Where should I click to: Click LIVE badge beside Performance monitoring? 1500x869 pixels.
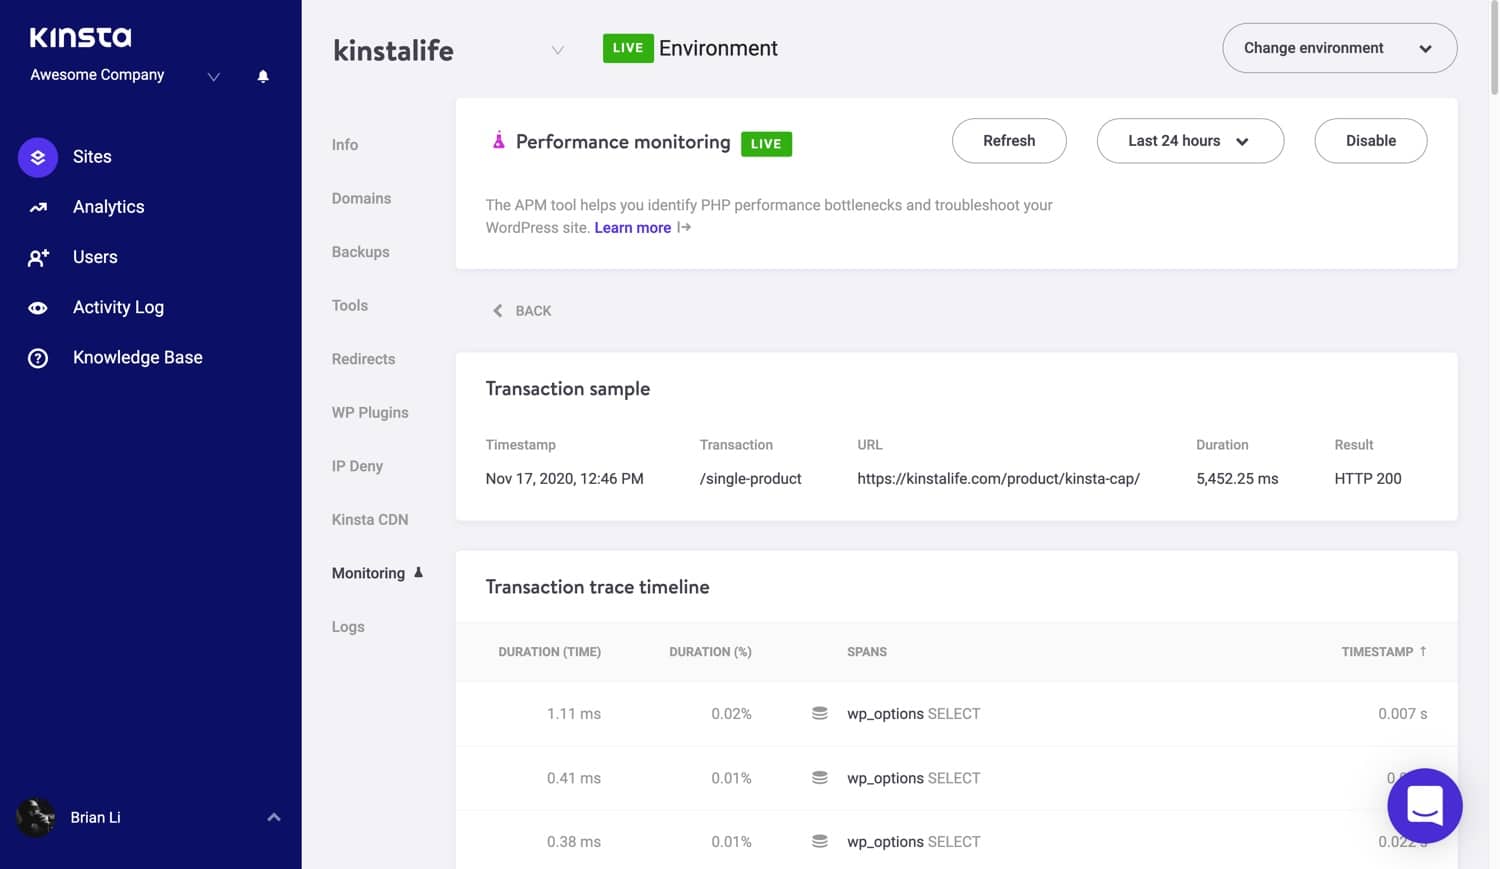point(766,144)
